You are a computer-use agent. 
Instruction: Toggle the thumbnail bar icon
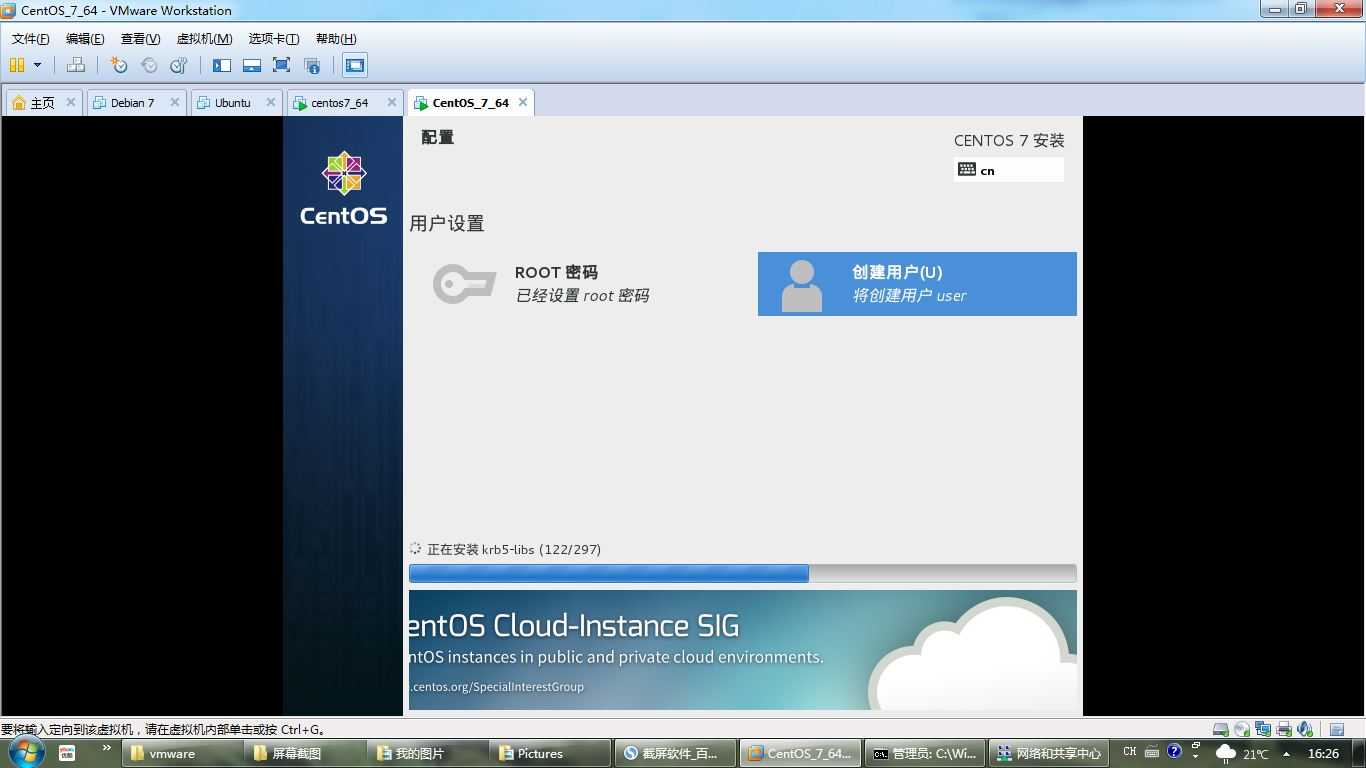252,65
